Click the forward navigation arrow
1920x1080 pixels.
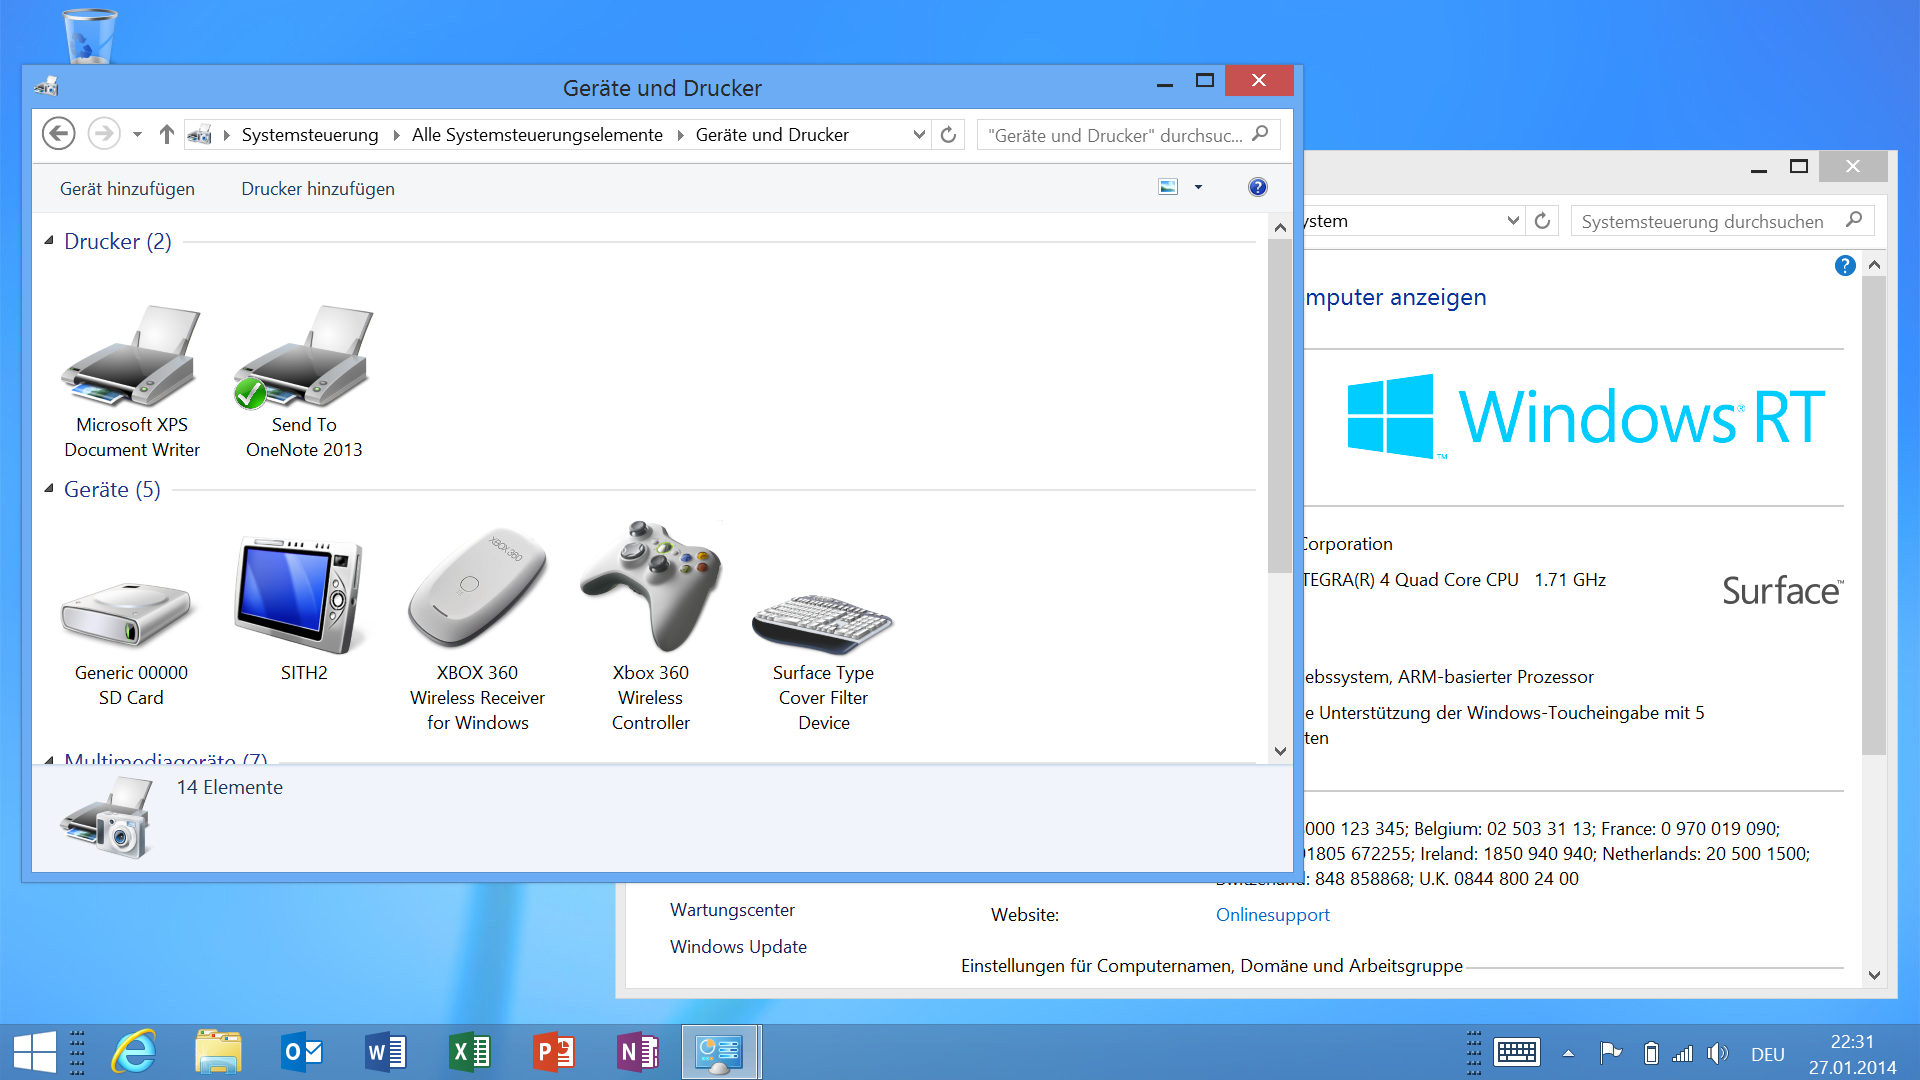(x=104, y=133)
